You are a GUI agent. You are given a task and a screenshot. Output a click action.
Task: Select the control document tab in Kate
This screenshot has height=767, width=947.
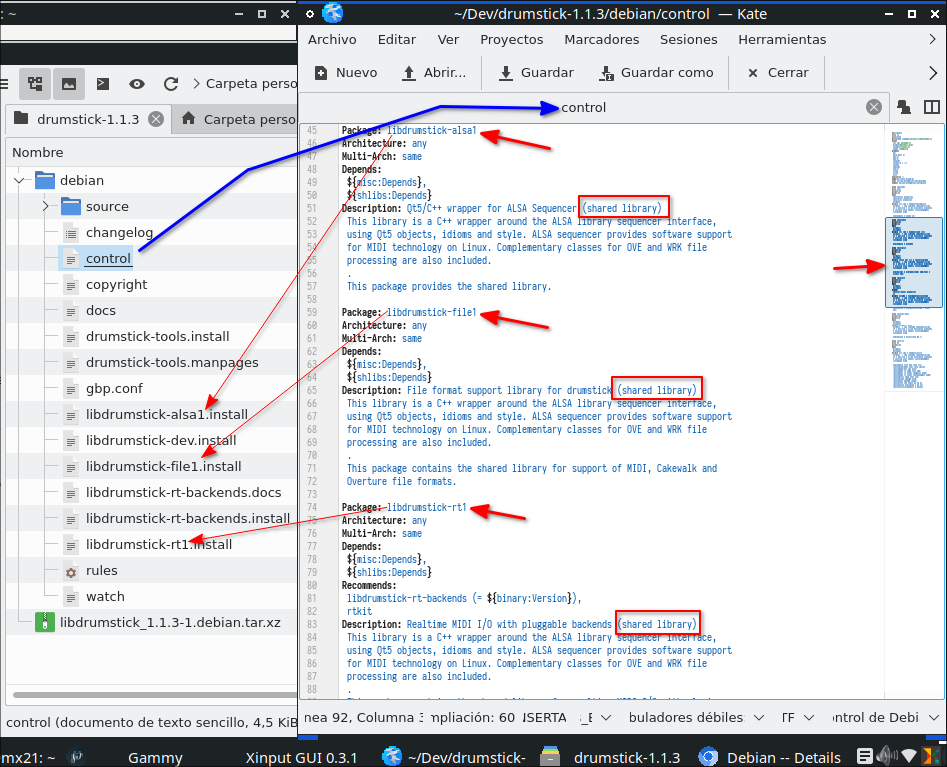[x=583, y=108]
